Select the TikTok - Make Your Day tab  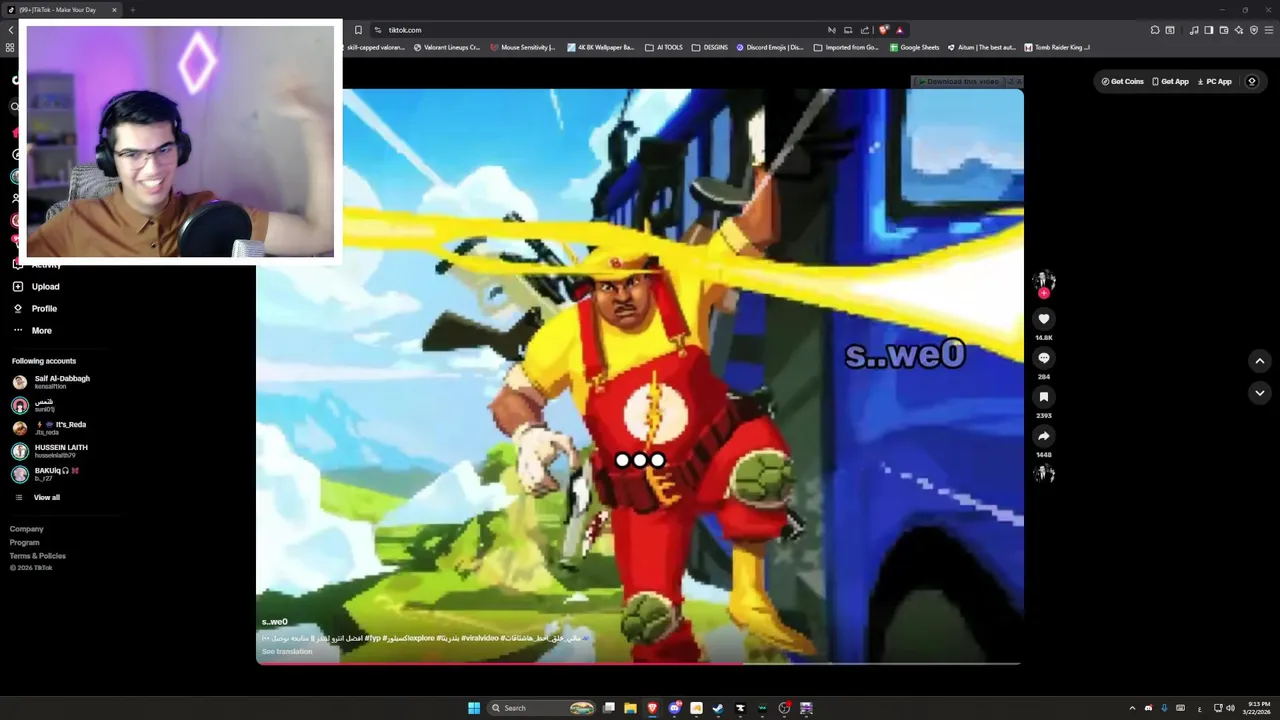point(64,10)
